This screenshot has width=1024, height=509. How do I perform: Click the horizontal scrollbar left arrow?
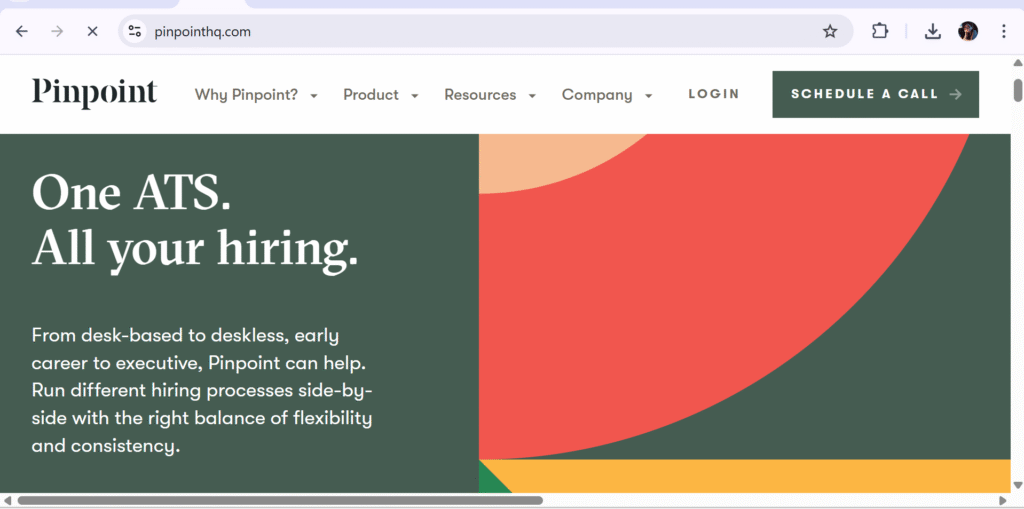(7, 501)
